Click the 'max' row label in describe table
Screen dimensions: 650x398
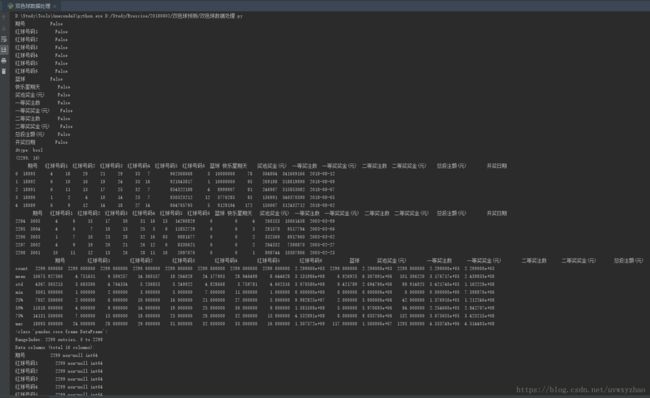click(19, 323)
